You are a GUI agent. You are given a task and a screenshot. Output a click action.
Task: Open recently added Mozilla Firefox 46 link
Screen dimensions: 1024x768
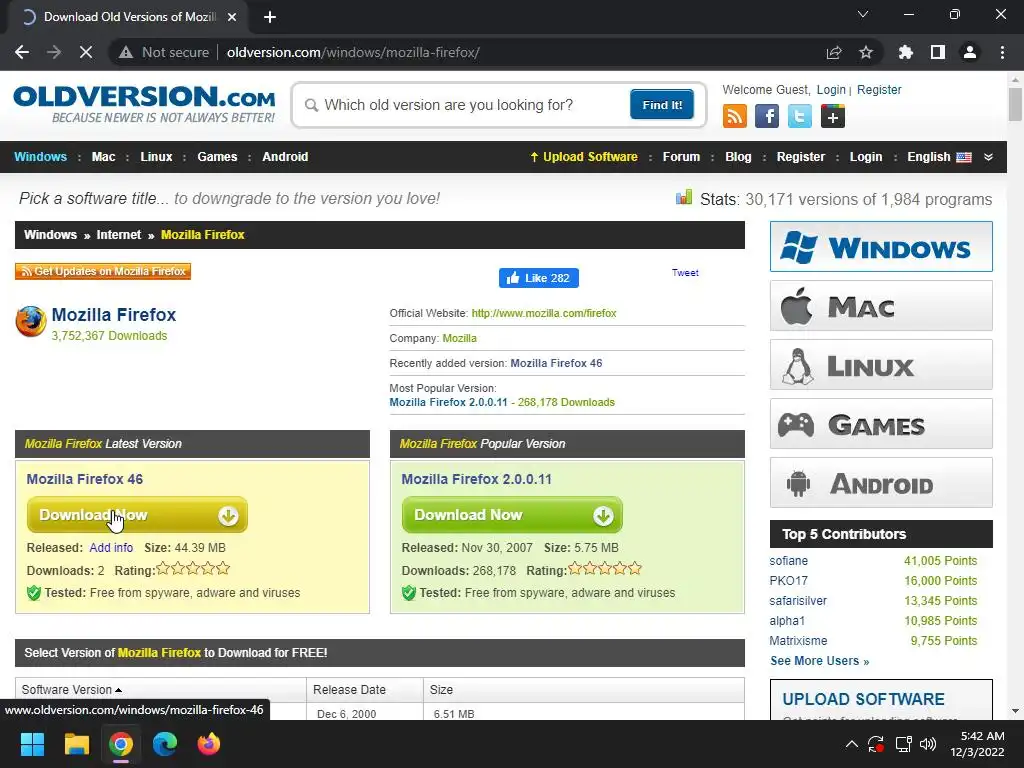[x=556, y=363]
